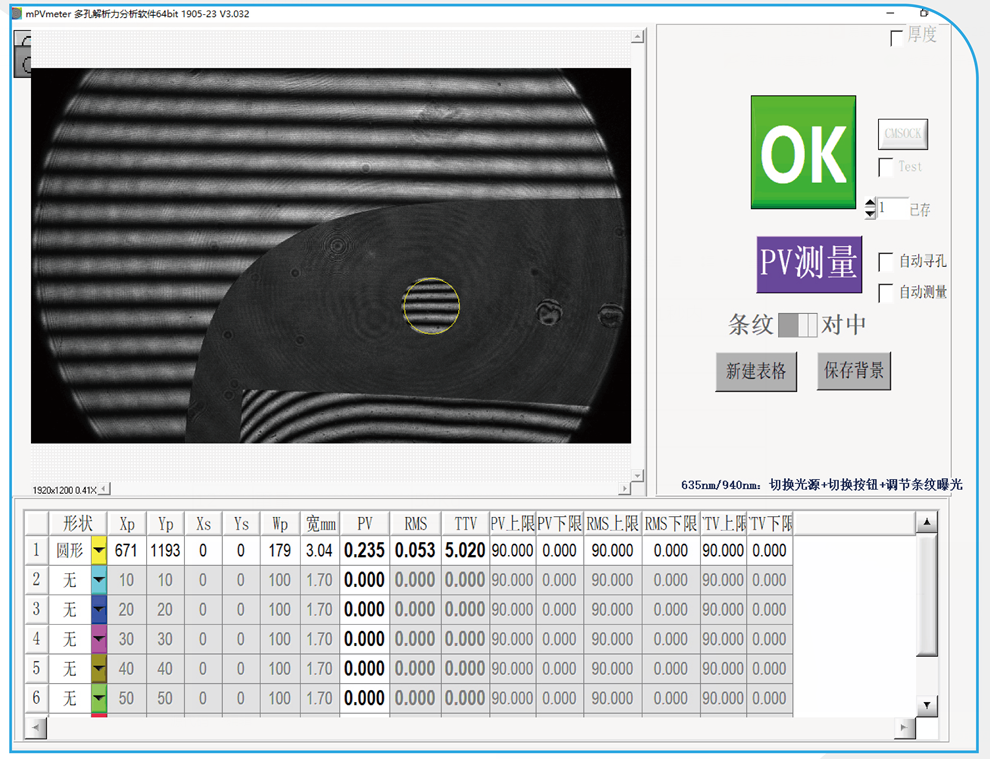
Task: Click the image view scroll-up arrow
Action: point(637,36)
